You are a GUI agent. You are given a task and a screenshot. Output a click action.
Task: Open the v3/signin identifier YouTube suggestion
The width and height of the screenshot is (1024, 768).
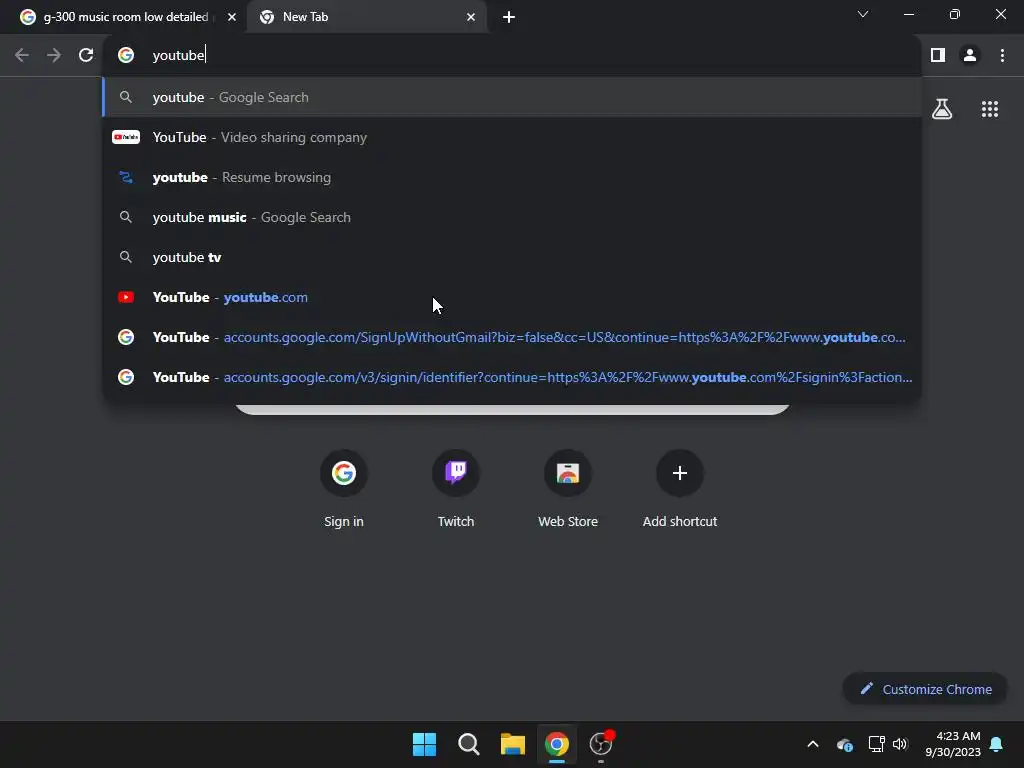click(x=512, y=377)
